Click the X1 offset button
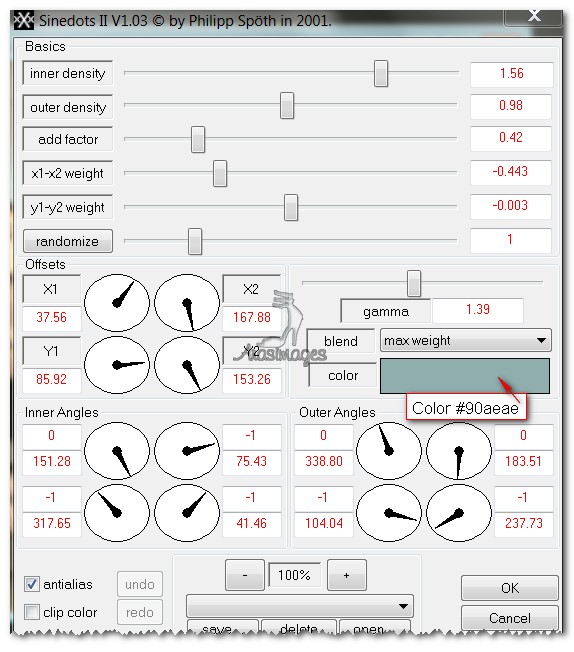The height and width of the screenshot is (652, 574). 52,289
